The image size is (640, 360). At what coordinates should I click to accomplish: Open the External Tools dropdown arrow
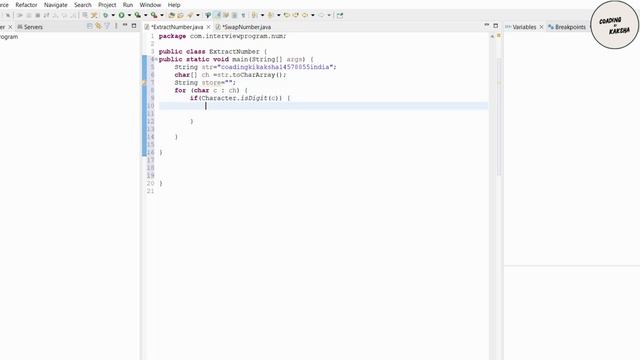(x=162, y=15)
